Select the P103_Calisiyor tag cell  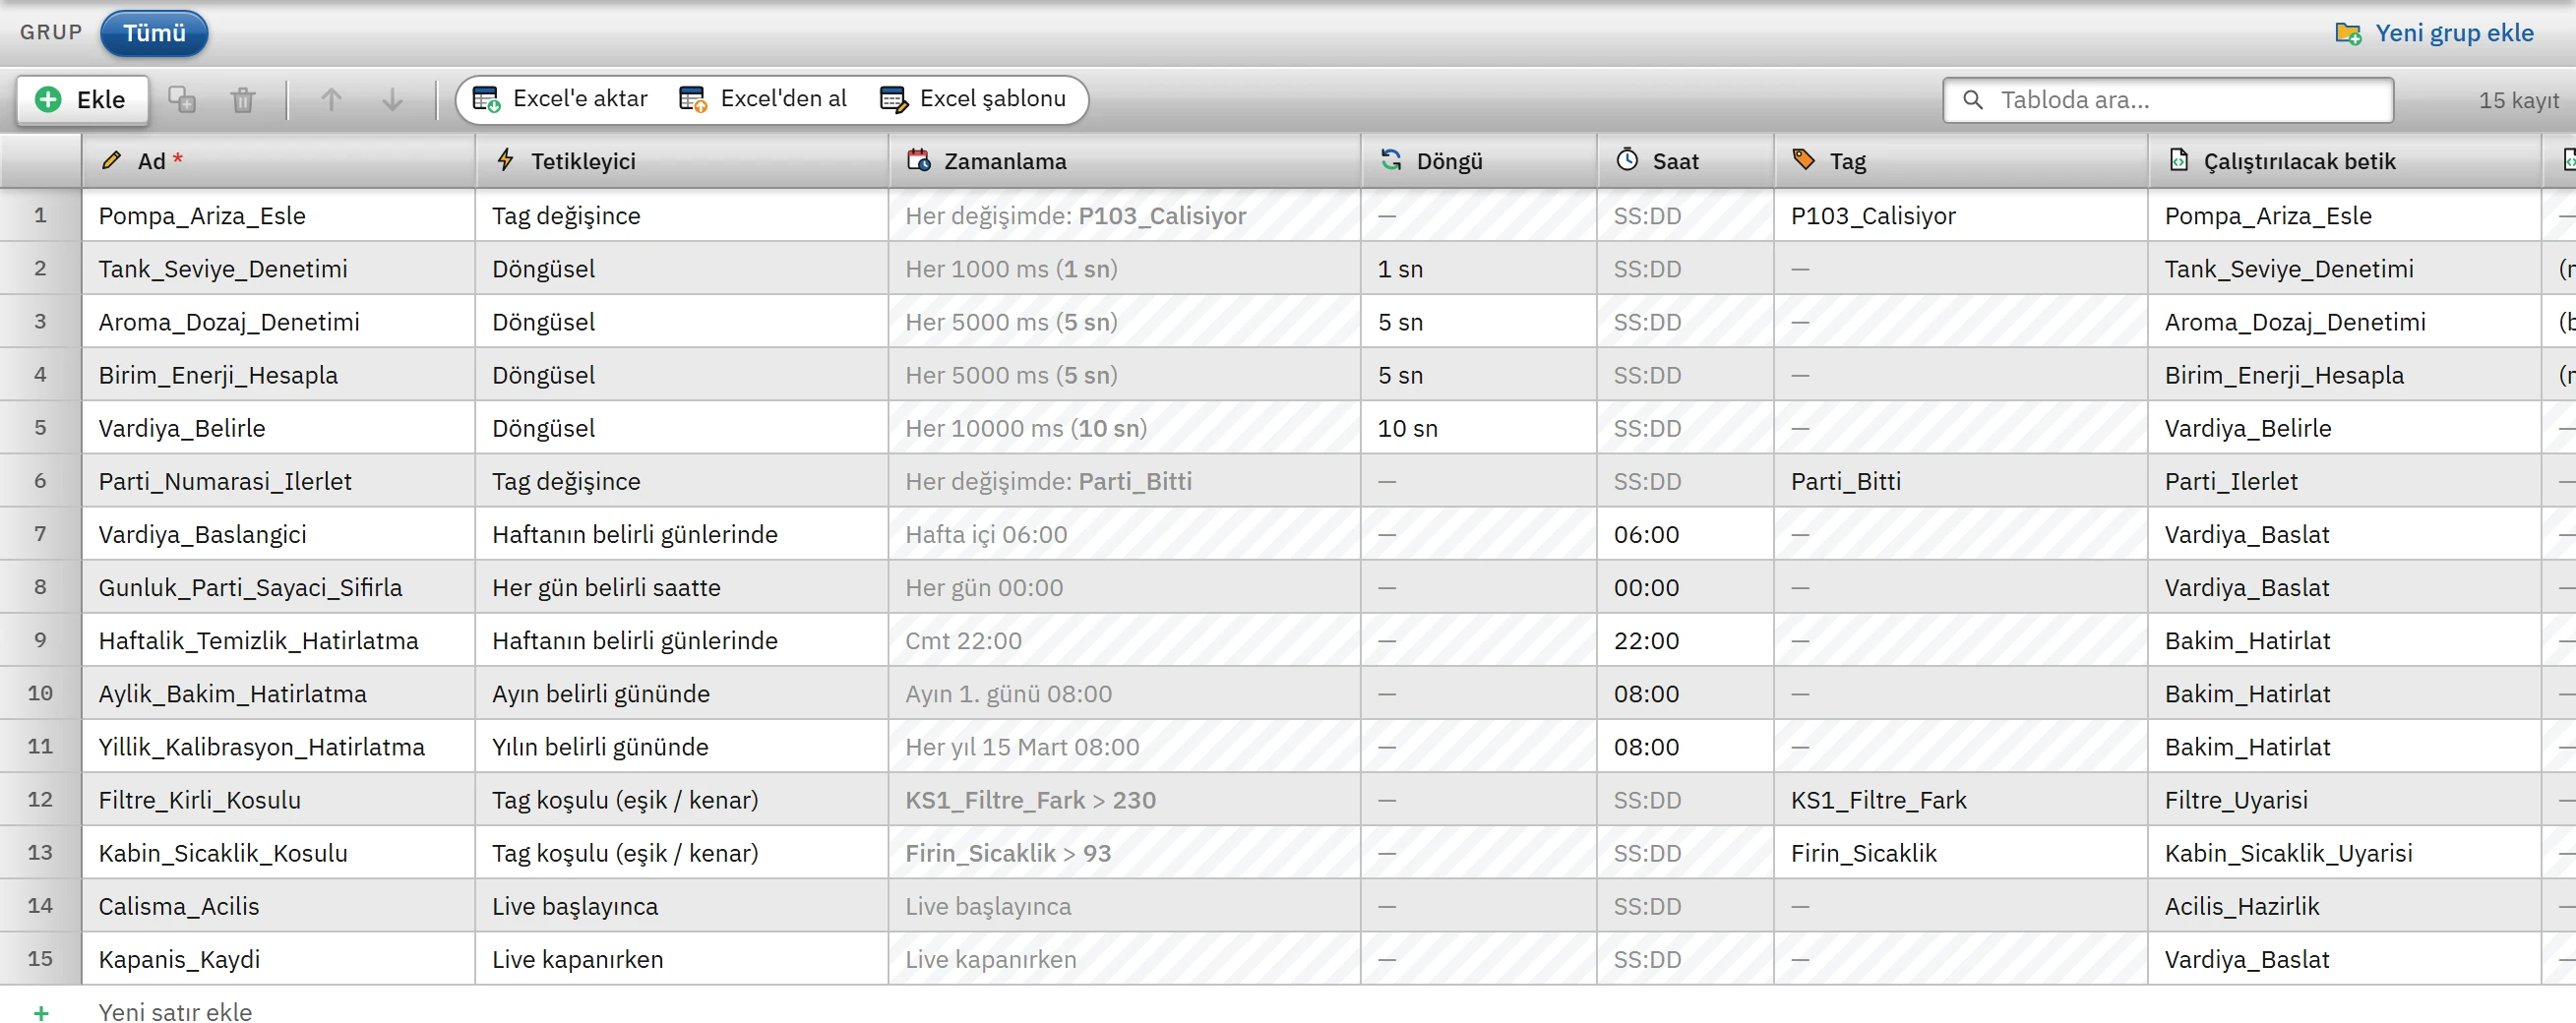pos(1961,215)
